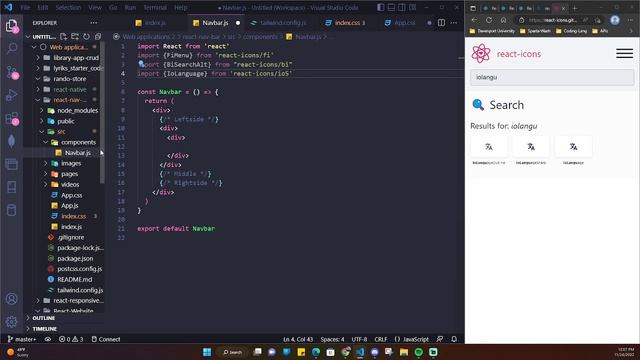Viewport: 640px width, 360px height.
Task: Split the editor right
Action: point(441,23)
